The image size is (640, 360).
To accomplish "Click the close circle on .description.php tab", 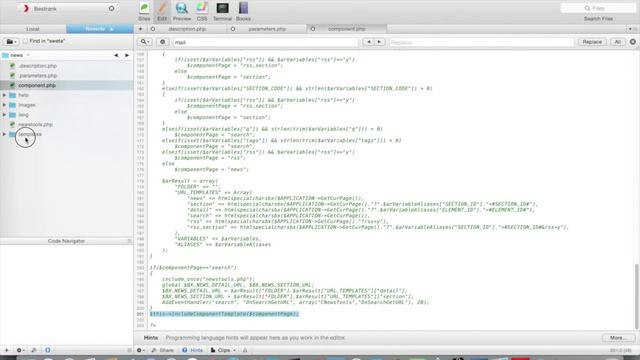I will (153, 29).
